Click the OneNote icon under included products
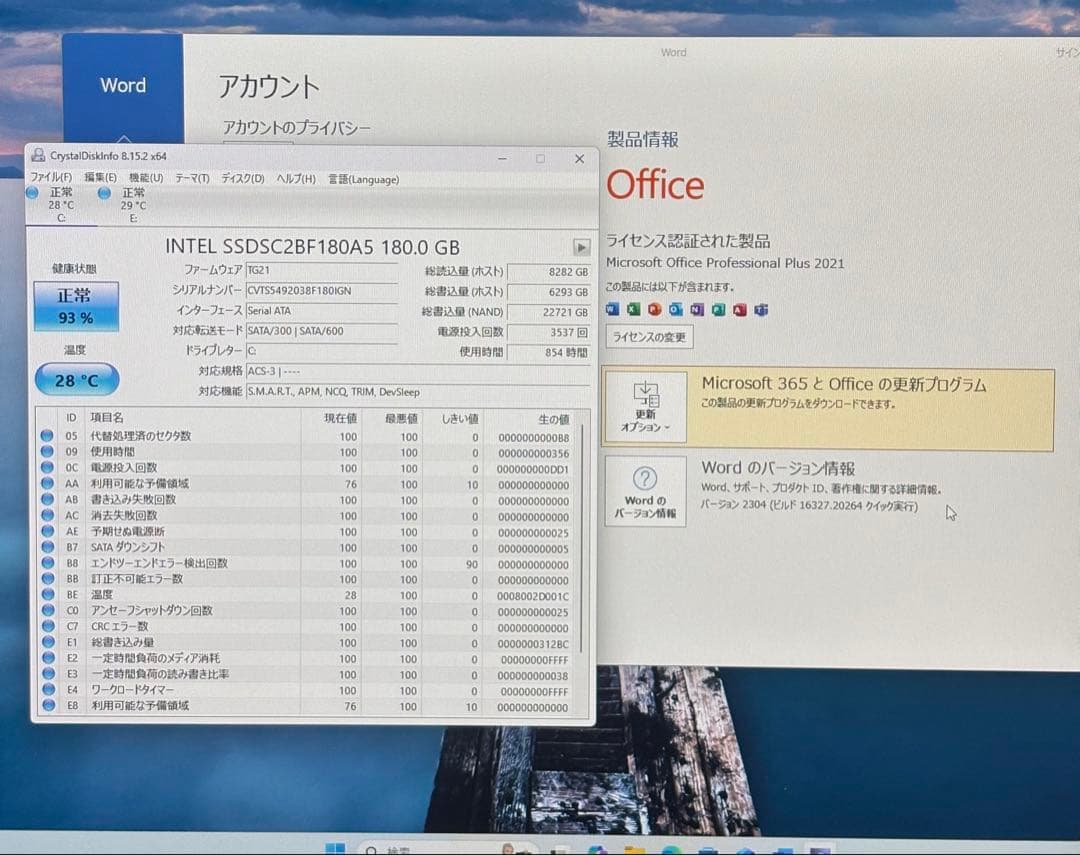The image size is (1080, 855). 697,309
